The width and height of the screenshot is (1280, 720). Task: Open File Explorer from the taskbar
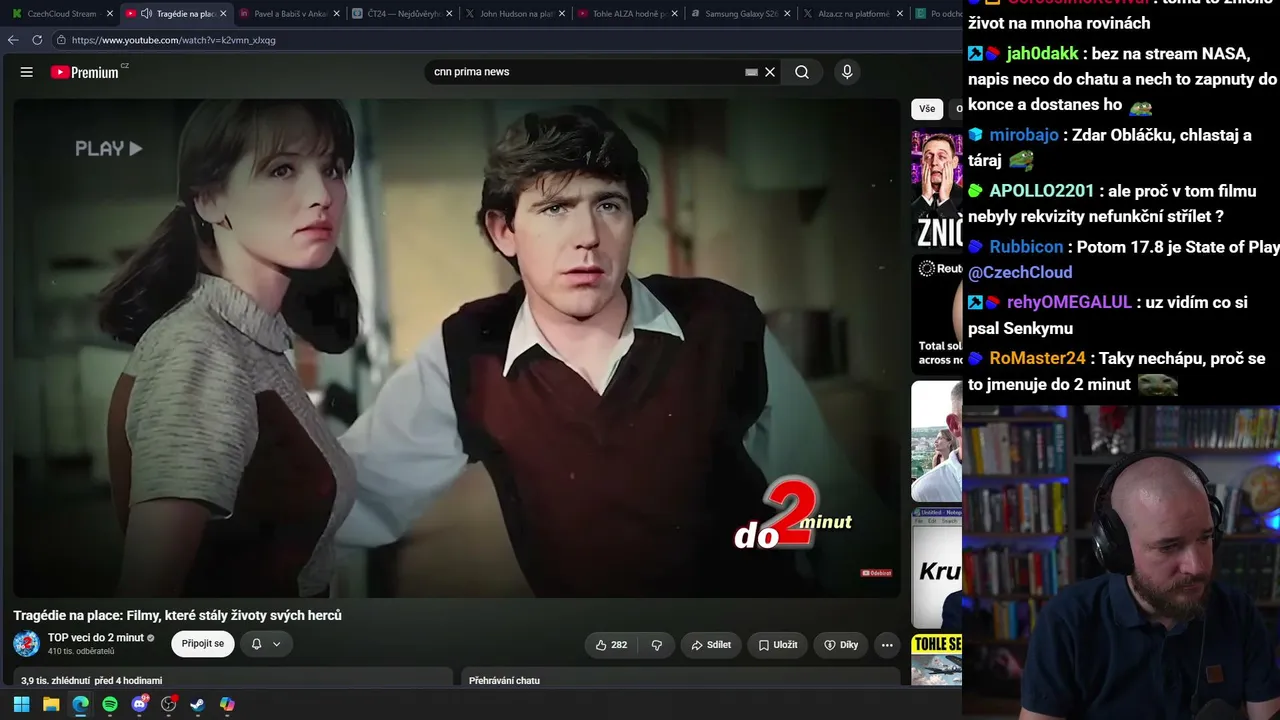(x=51, y=704)
